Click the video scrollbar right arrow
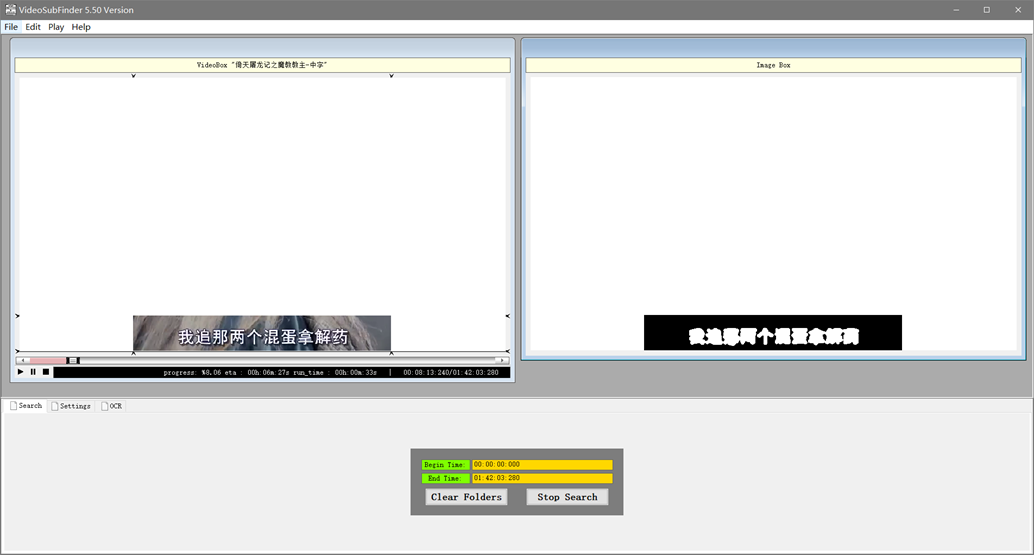The width and height of the screenshot is (1034, 555). 502,361
